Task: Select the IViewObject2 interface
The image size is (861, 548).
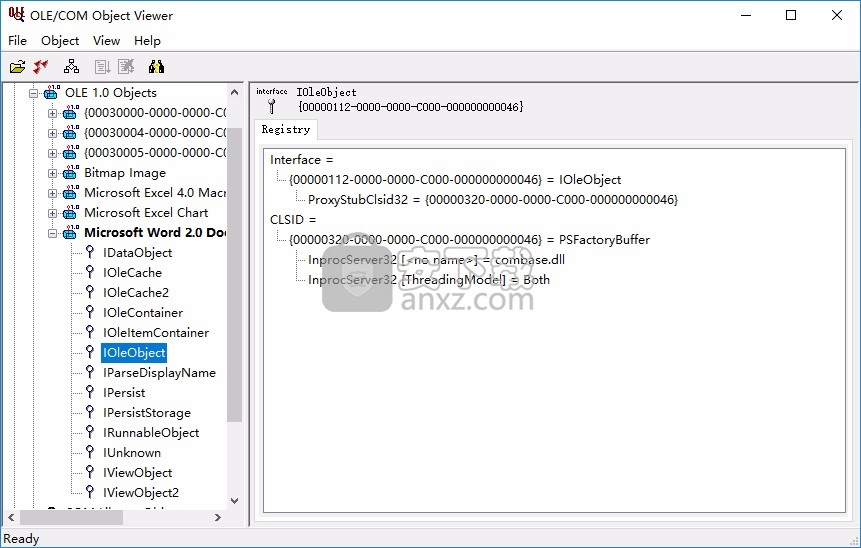Action: (x=141, y=493)
